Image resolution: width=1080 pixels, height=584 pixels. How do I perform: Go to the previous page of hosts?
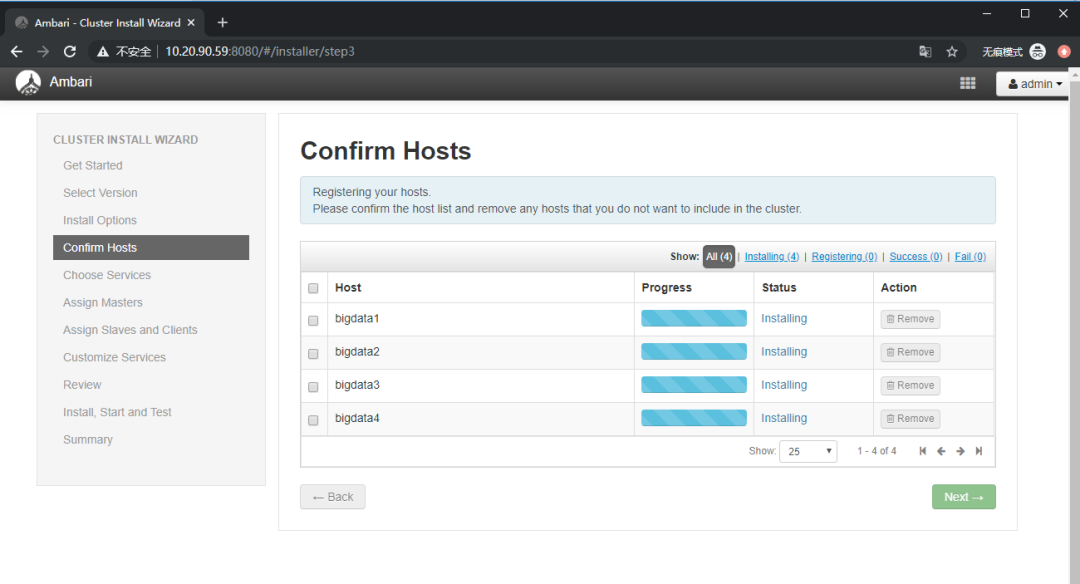click(x=941, y=451)
